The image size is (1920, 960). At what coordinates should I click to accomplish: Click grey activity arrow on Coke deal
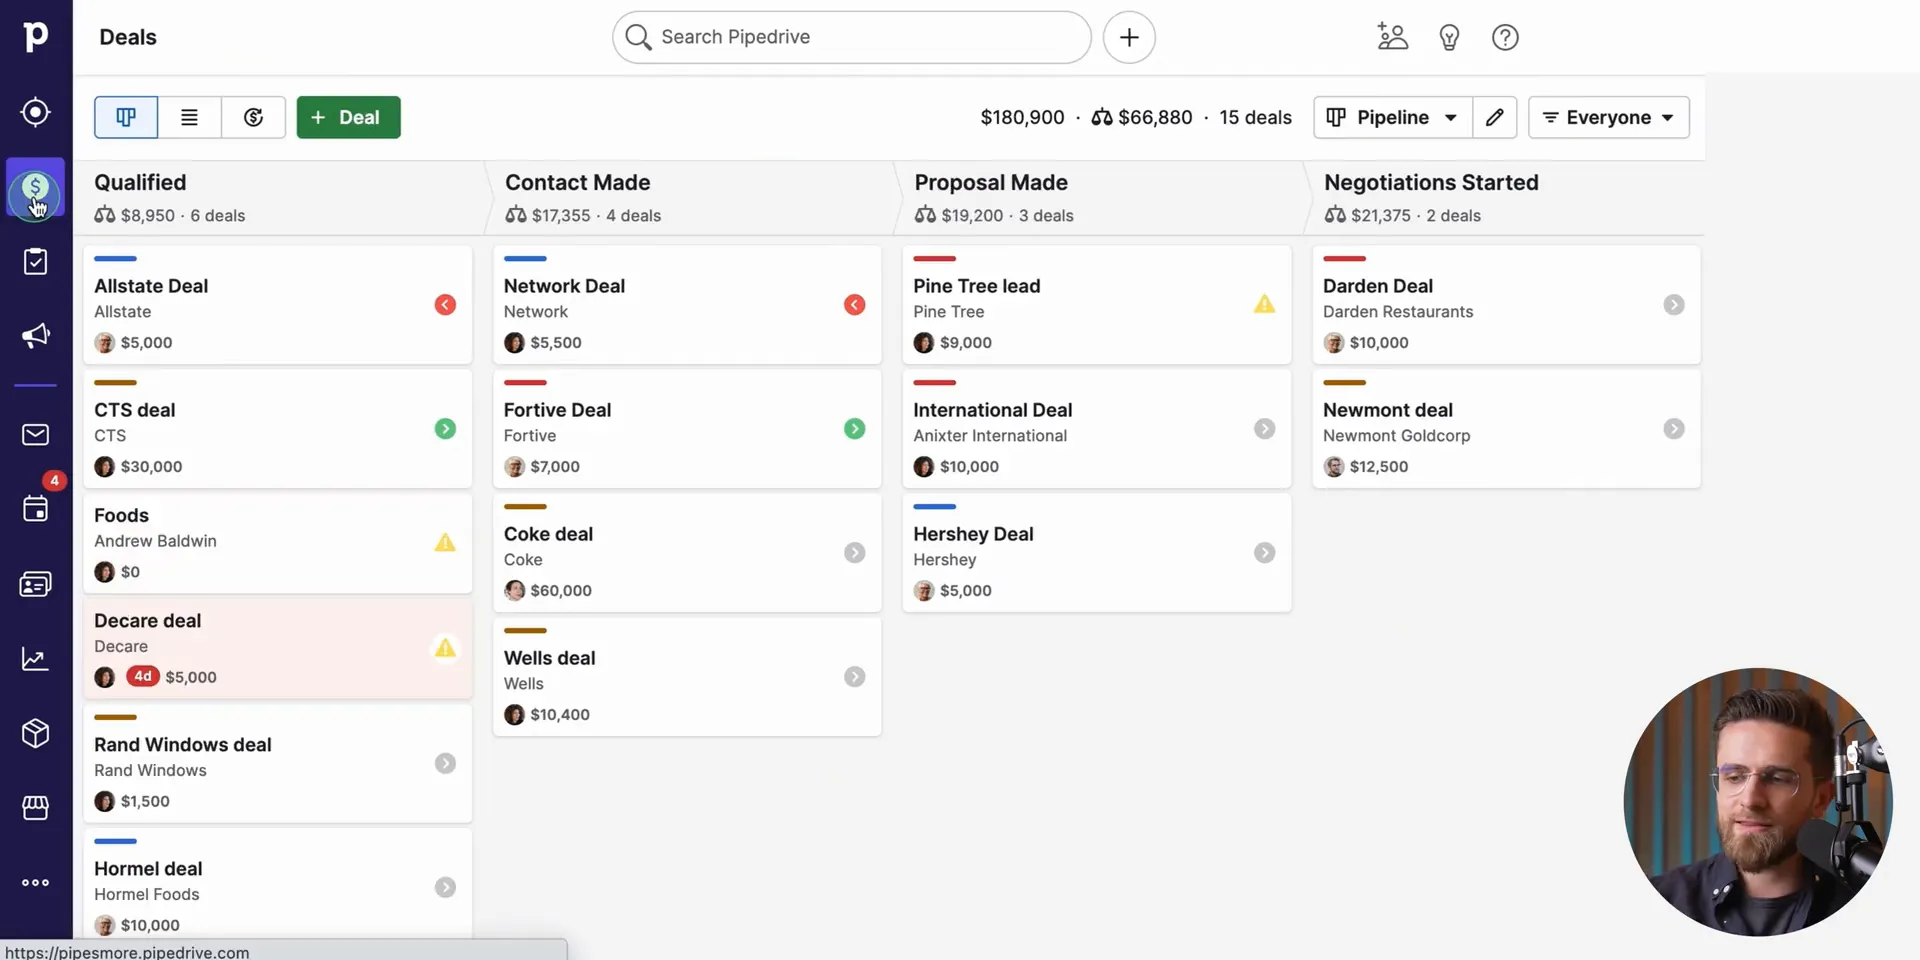(854, 553)
